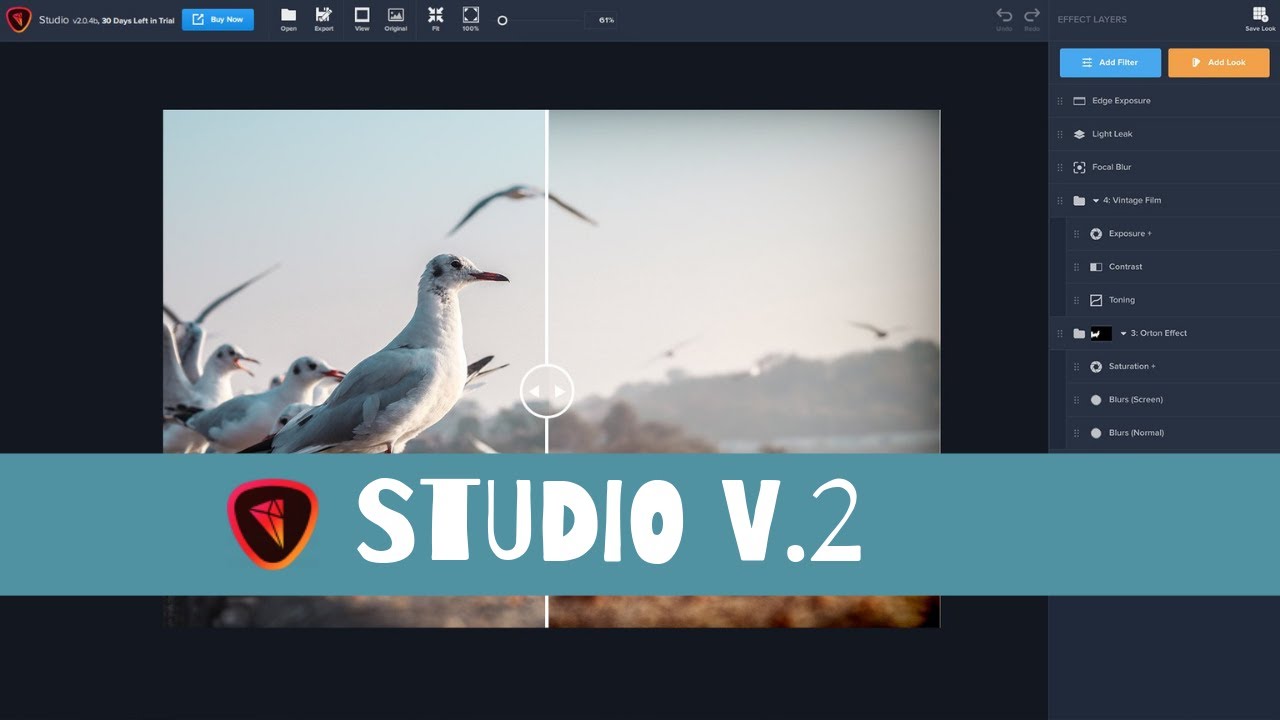Screen dimensions: 1280x720
Task: Select the "Exposure +" layer label
Action: (1130, 234)
